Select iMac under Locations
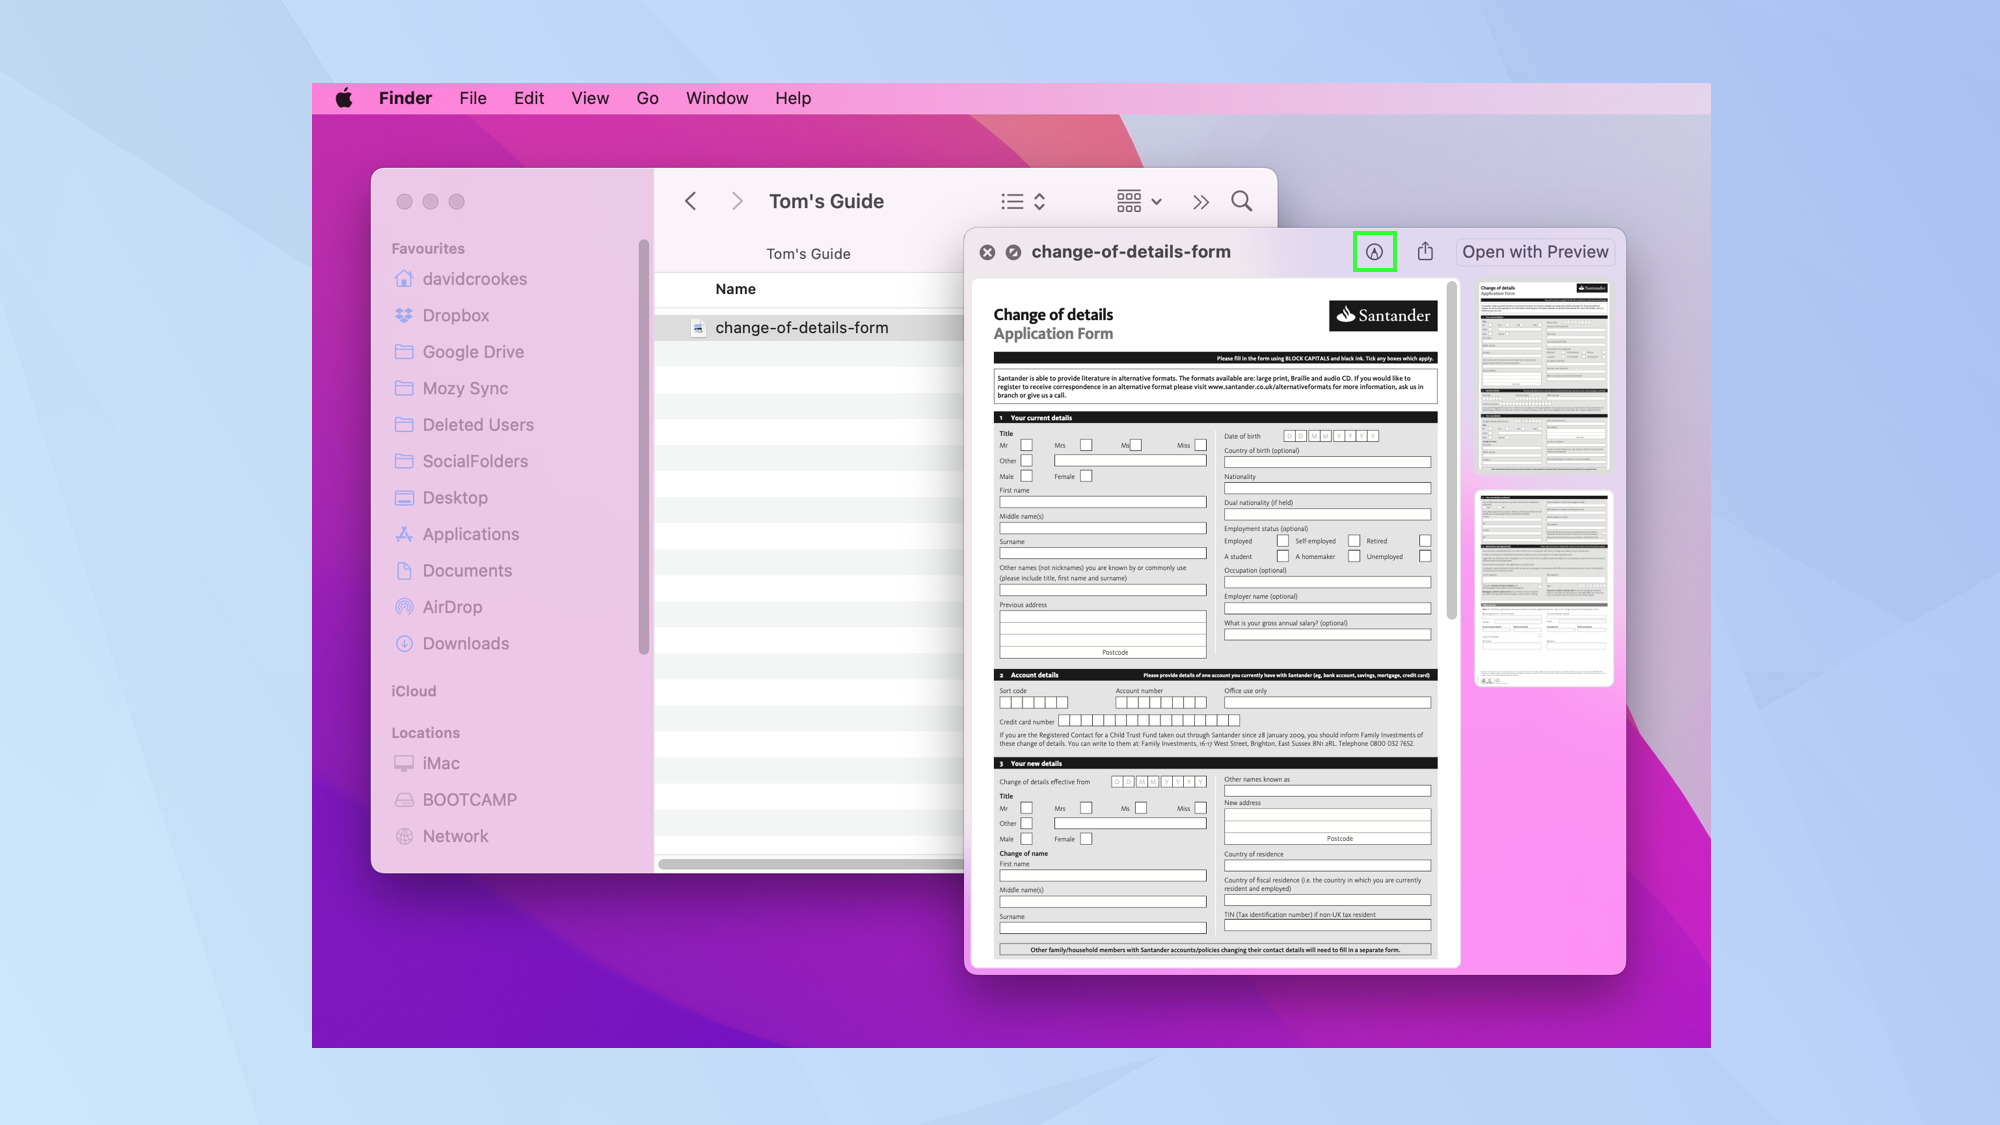Image resolution: width=2000 pixels, height=1125 pixels. pos(439,763)
